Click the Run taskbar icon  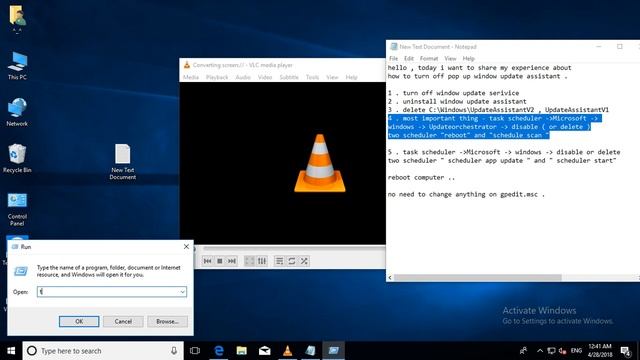(x=333, y=351)
